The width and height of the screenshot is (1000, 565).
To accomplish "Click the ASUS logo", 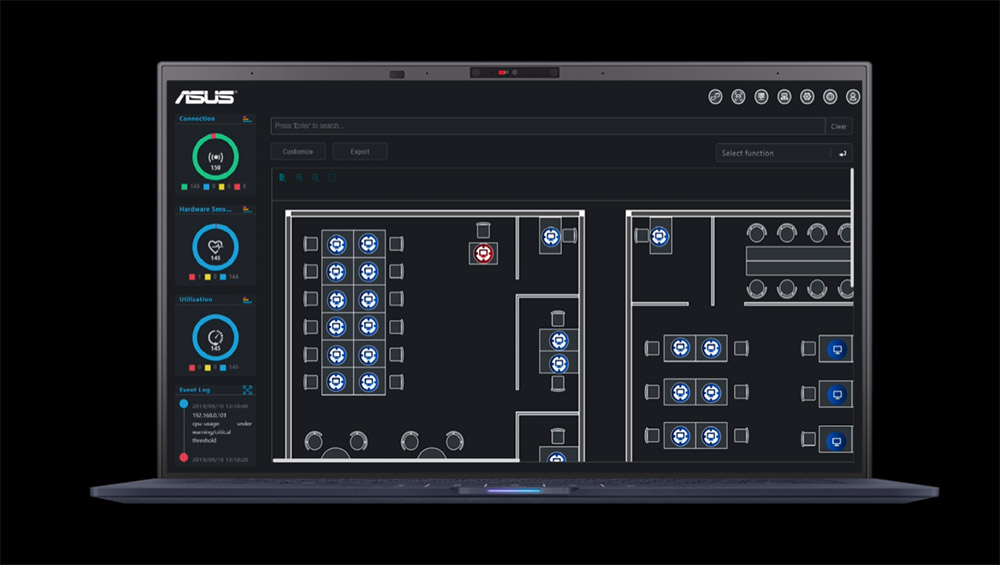I will pyautogui.click(x=205, y=97).
